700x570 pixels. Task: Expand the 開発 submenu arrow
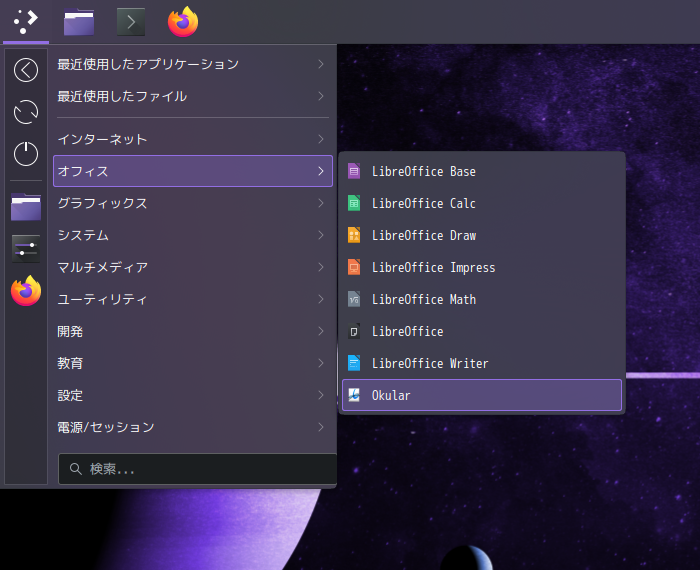321,331
